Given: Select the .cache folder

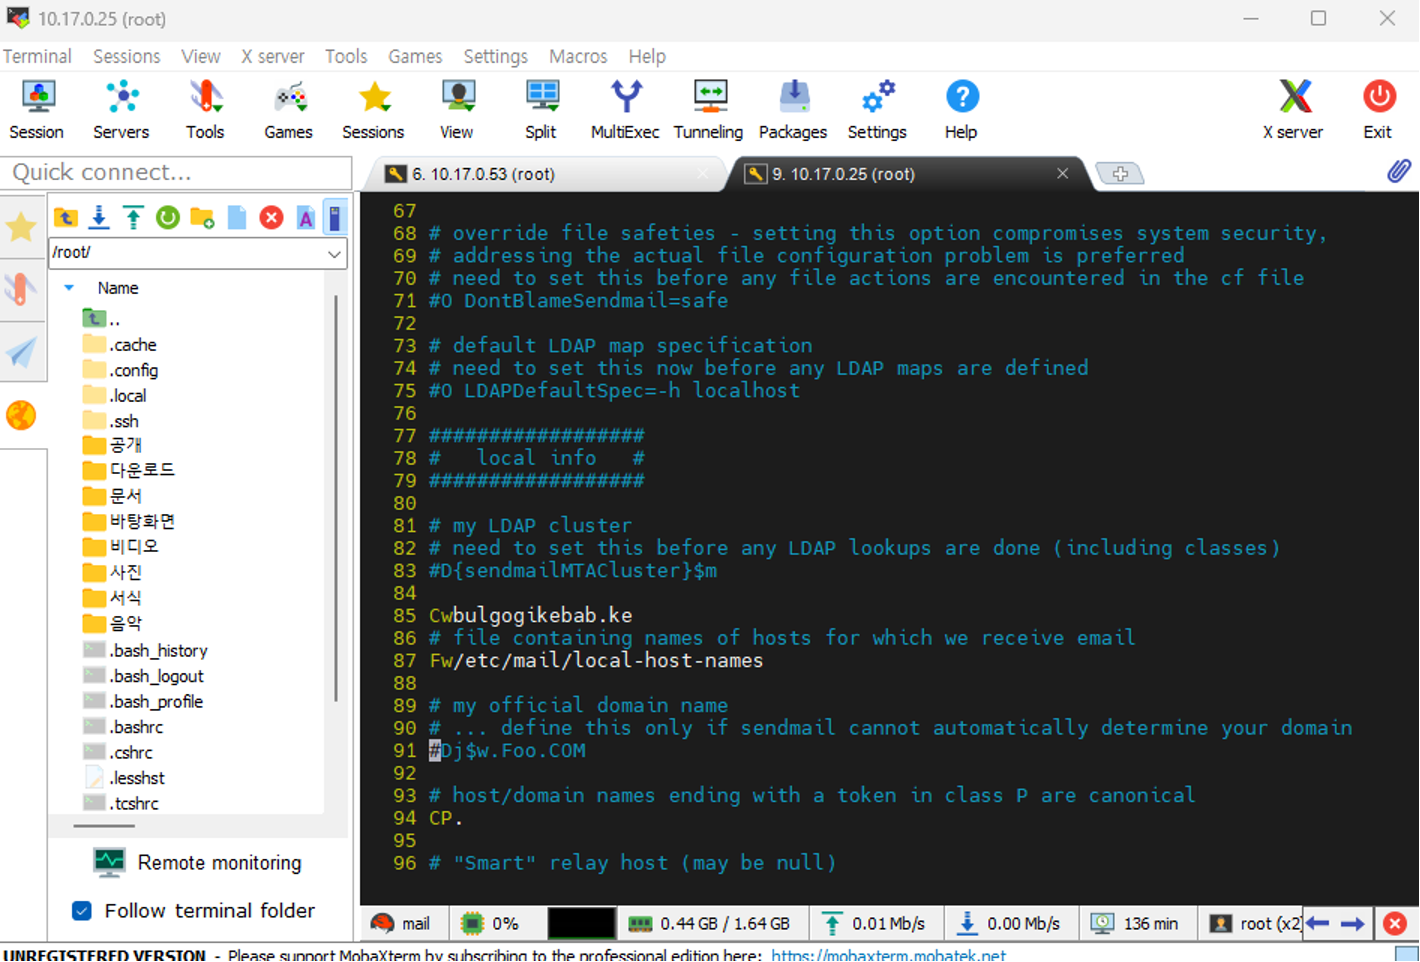Looking at the screenshot, I should (134, 345).
